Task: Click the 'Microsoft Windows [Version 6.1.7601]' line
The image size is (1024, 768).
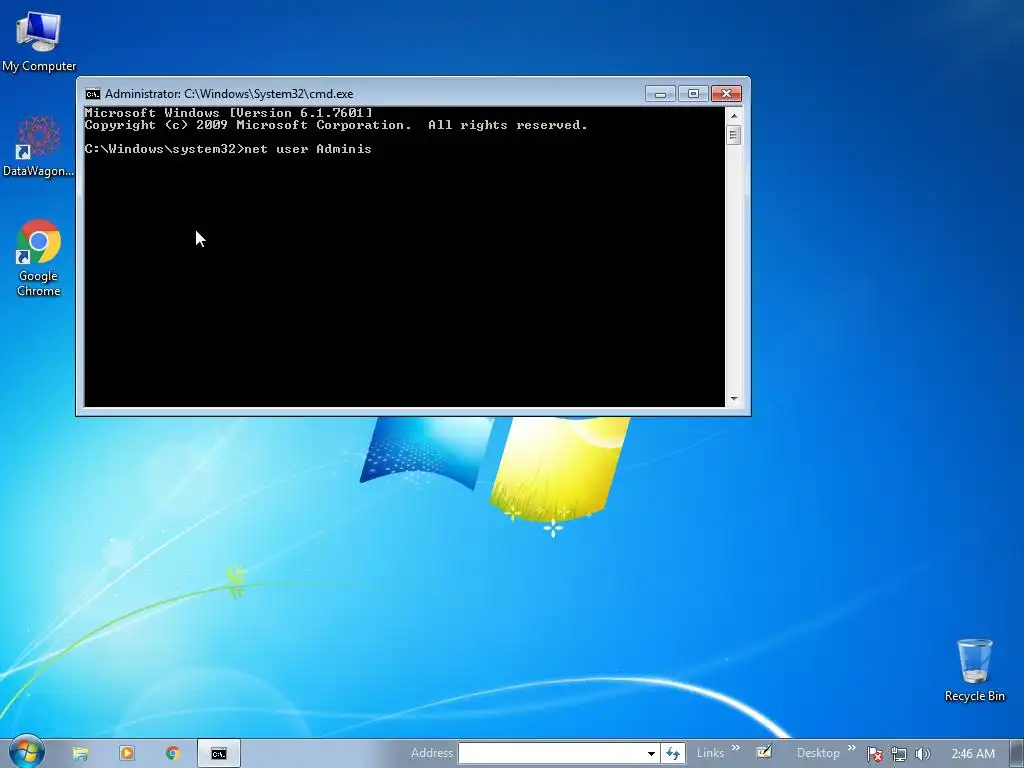Action: (229, 113)
